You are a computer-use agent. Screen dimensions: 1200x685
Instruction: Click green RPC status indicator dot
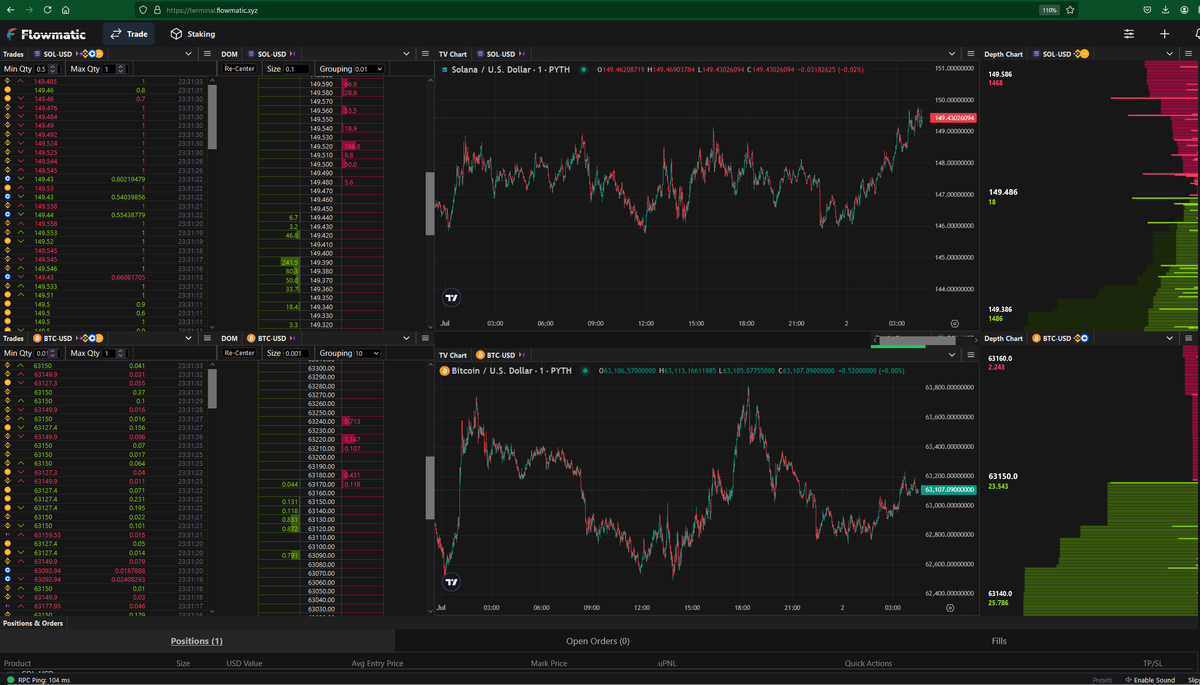pyautogui.click(x=9, y=680)
